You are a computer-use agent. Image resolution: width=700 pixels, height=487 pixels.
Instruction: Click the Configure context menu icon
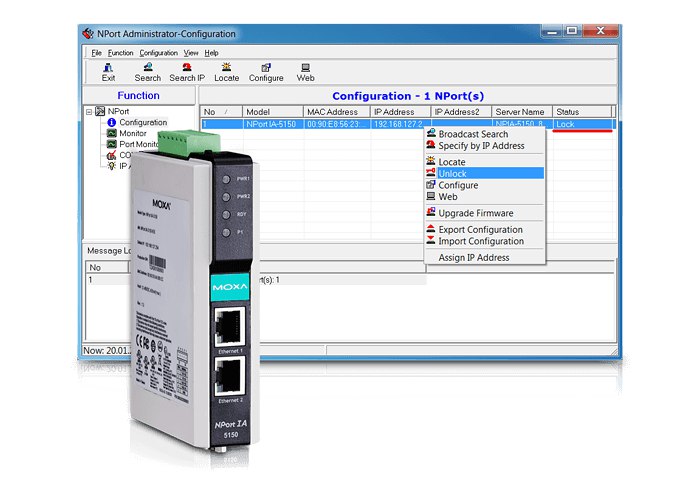(x=431, y=184)
